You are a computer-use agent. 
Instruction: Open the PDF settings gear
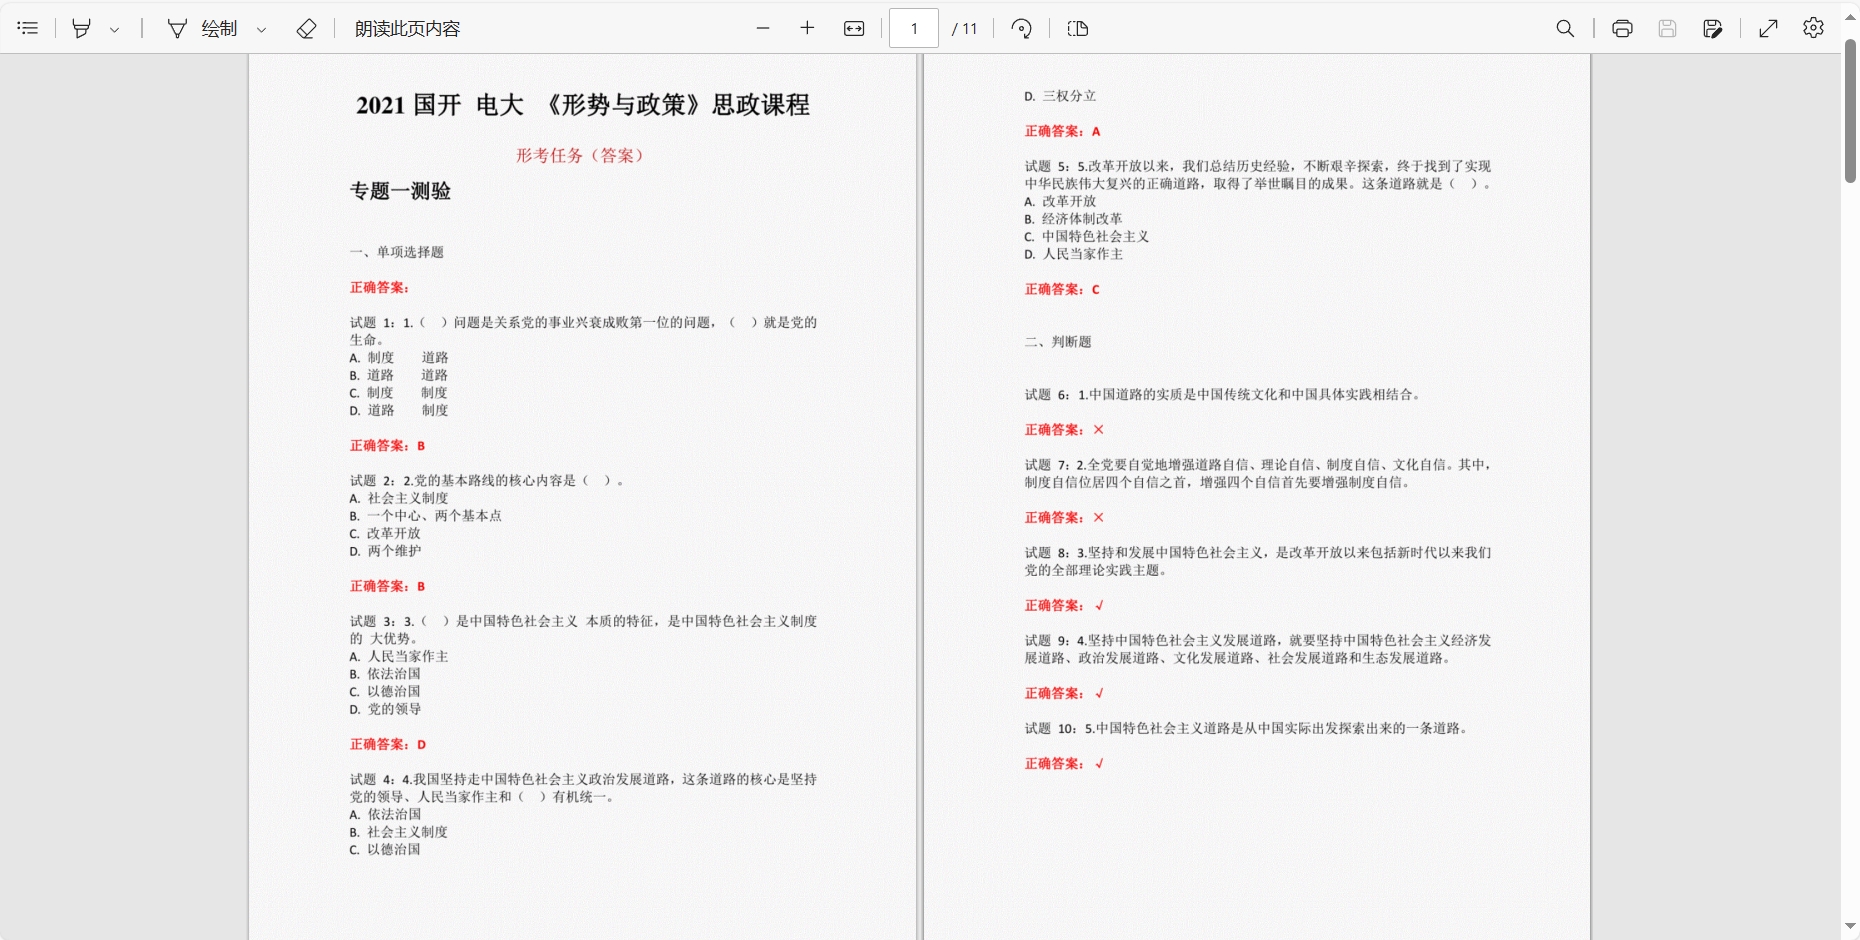tap(1814, 28)
